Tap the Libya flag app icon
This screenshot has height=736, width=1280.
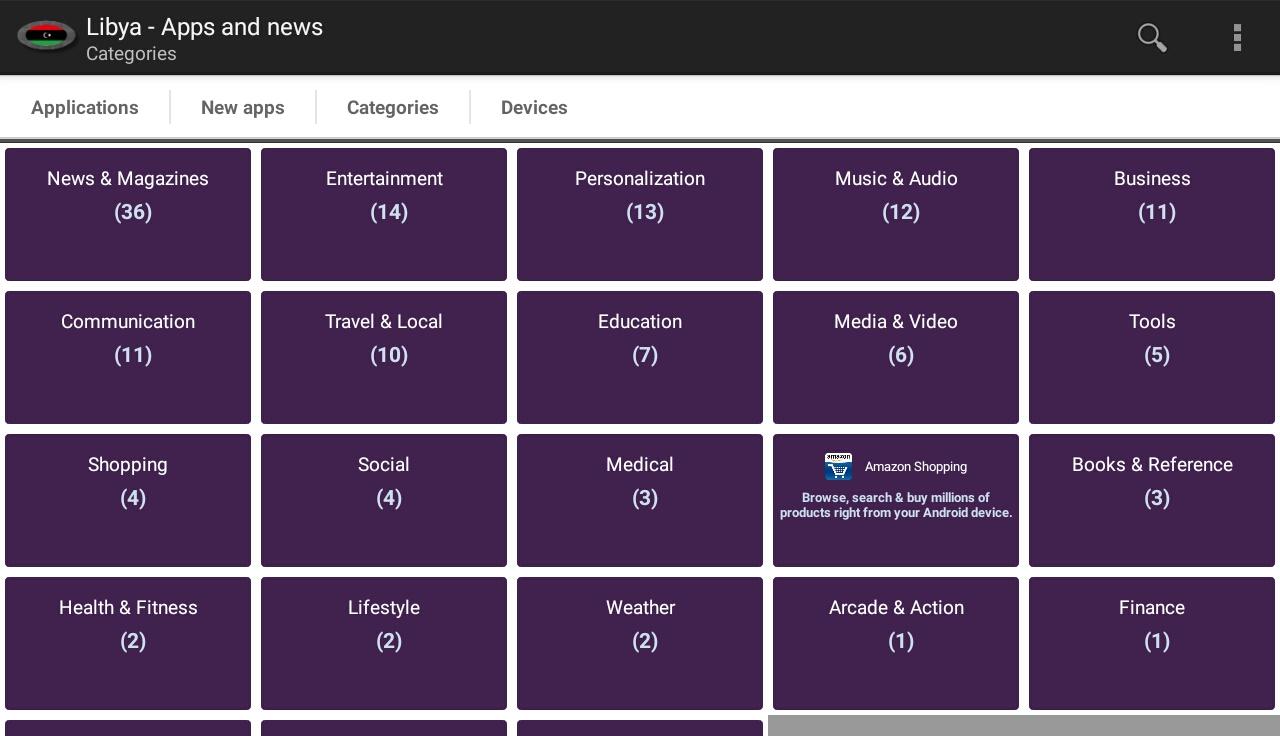click(x=46, y=37)
